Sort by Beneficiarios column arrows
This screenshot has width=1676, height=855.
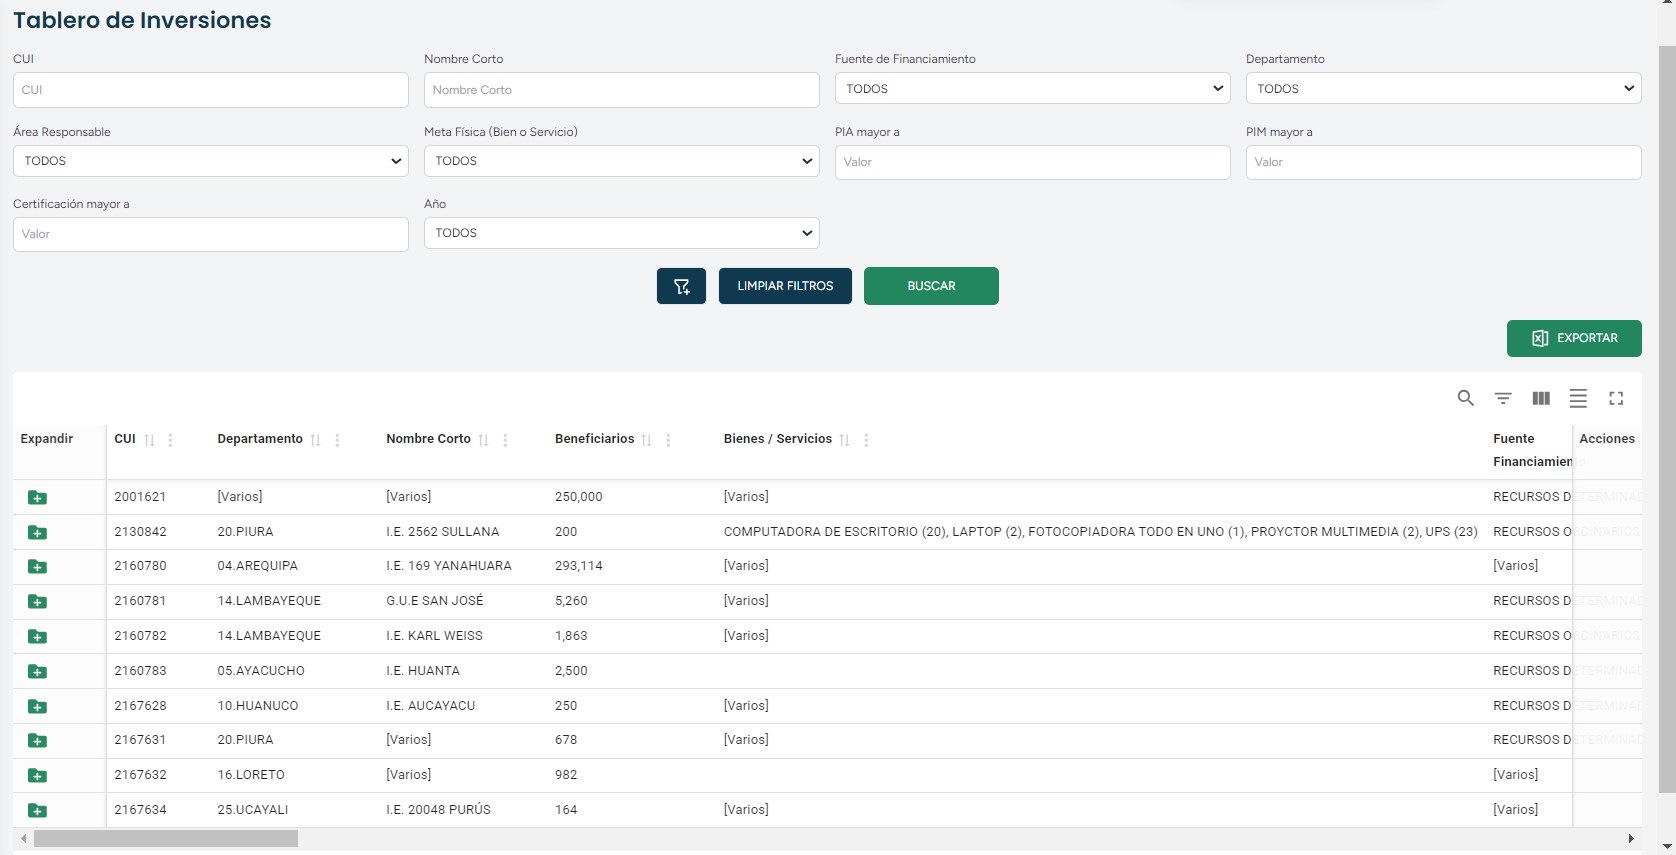(x=646, y=440)
